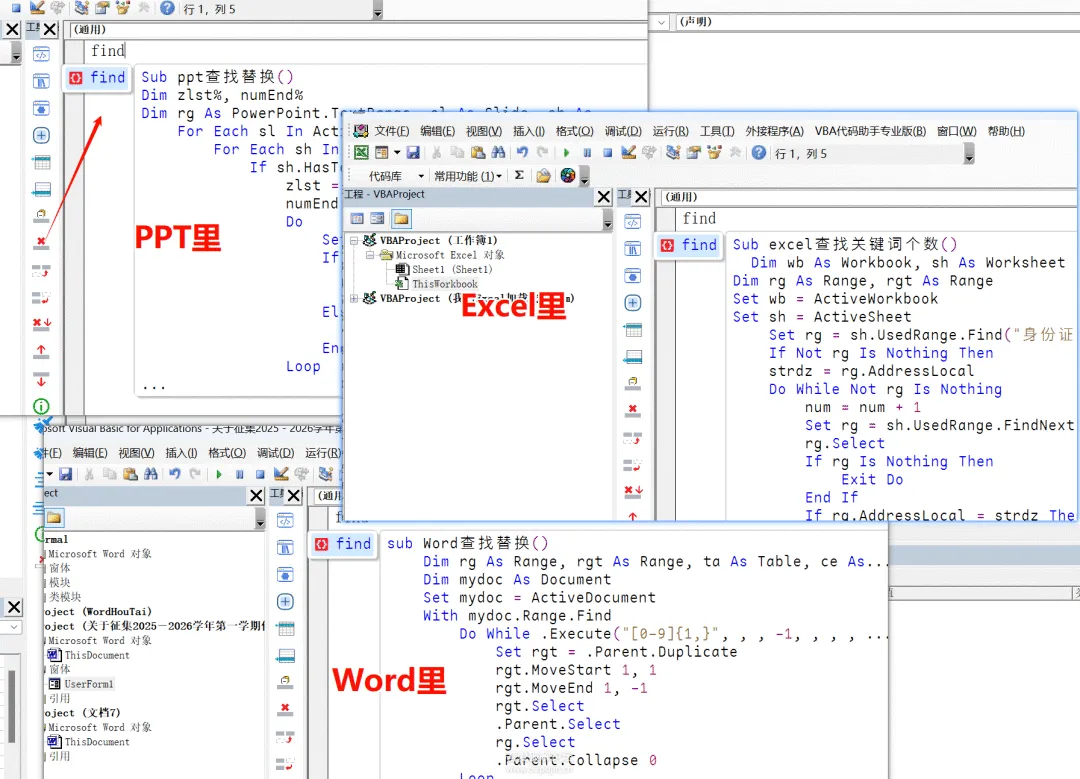Run macro with green play icon in Word window

click(218, 474)
